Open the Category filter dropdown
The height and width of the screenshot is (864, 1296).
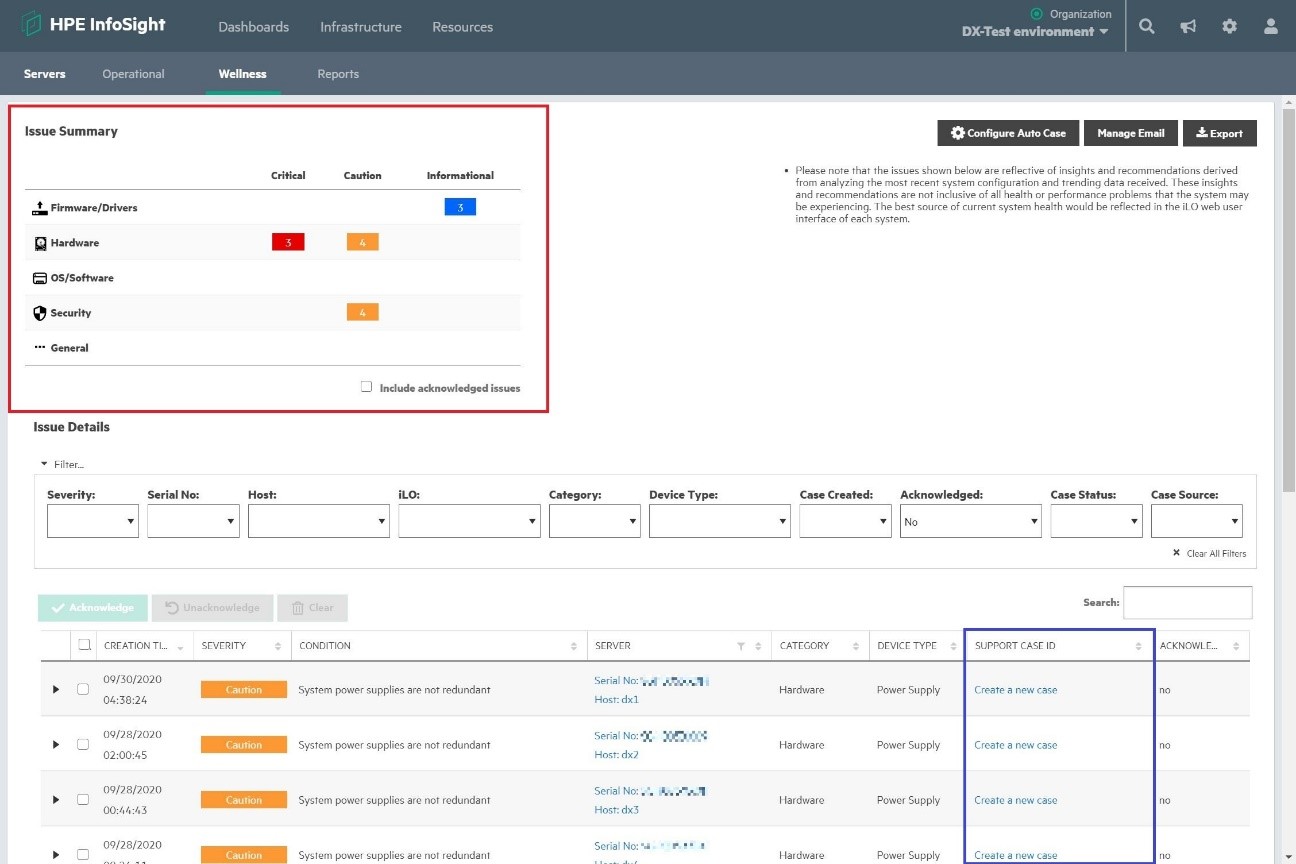[x=595, y=521]
